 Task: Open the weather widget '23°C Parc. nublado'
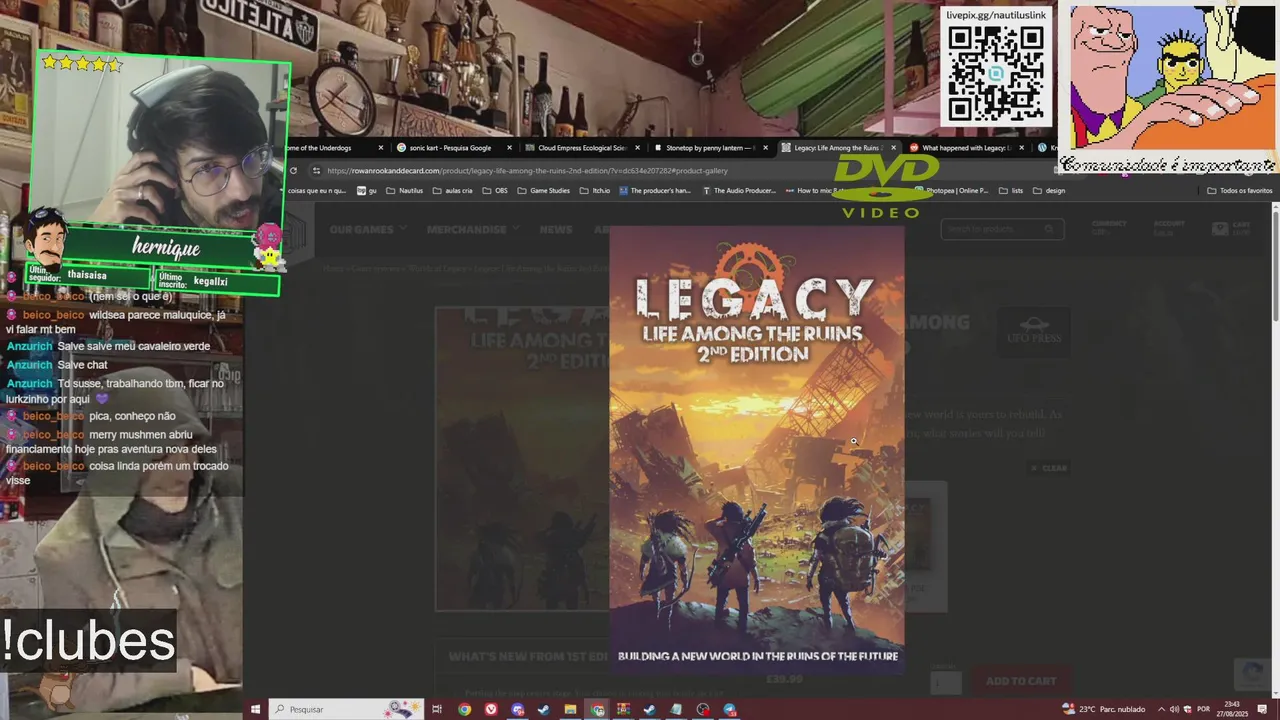[x=1103, y=709]
